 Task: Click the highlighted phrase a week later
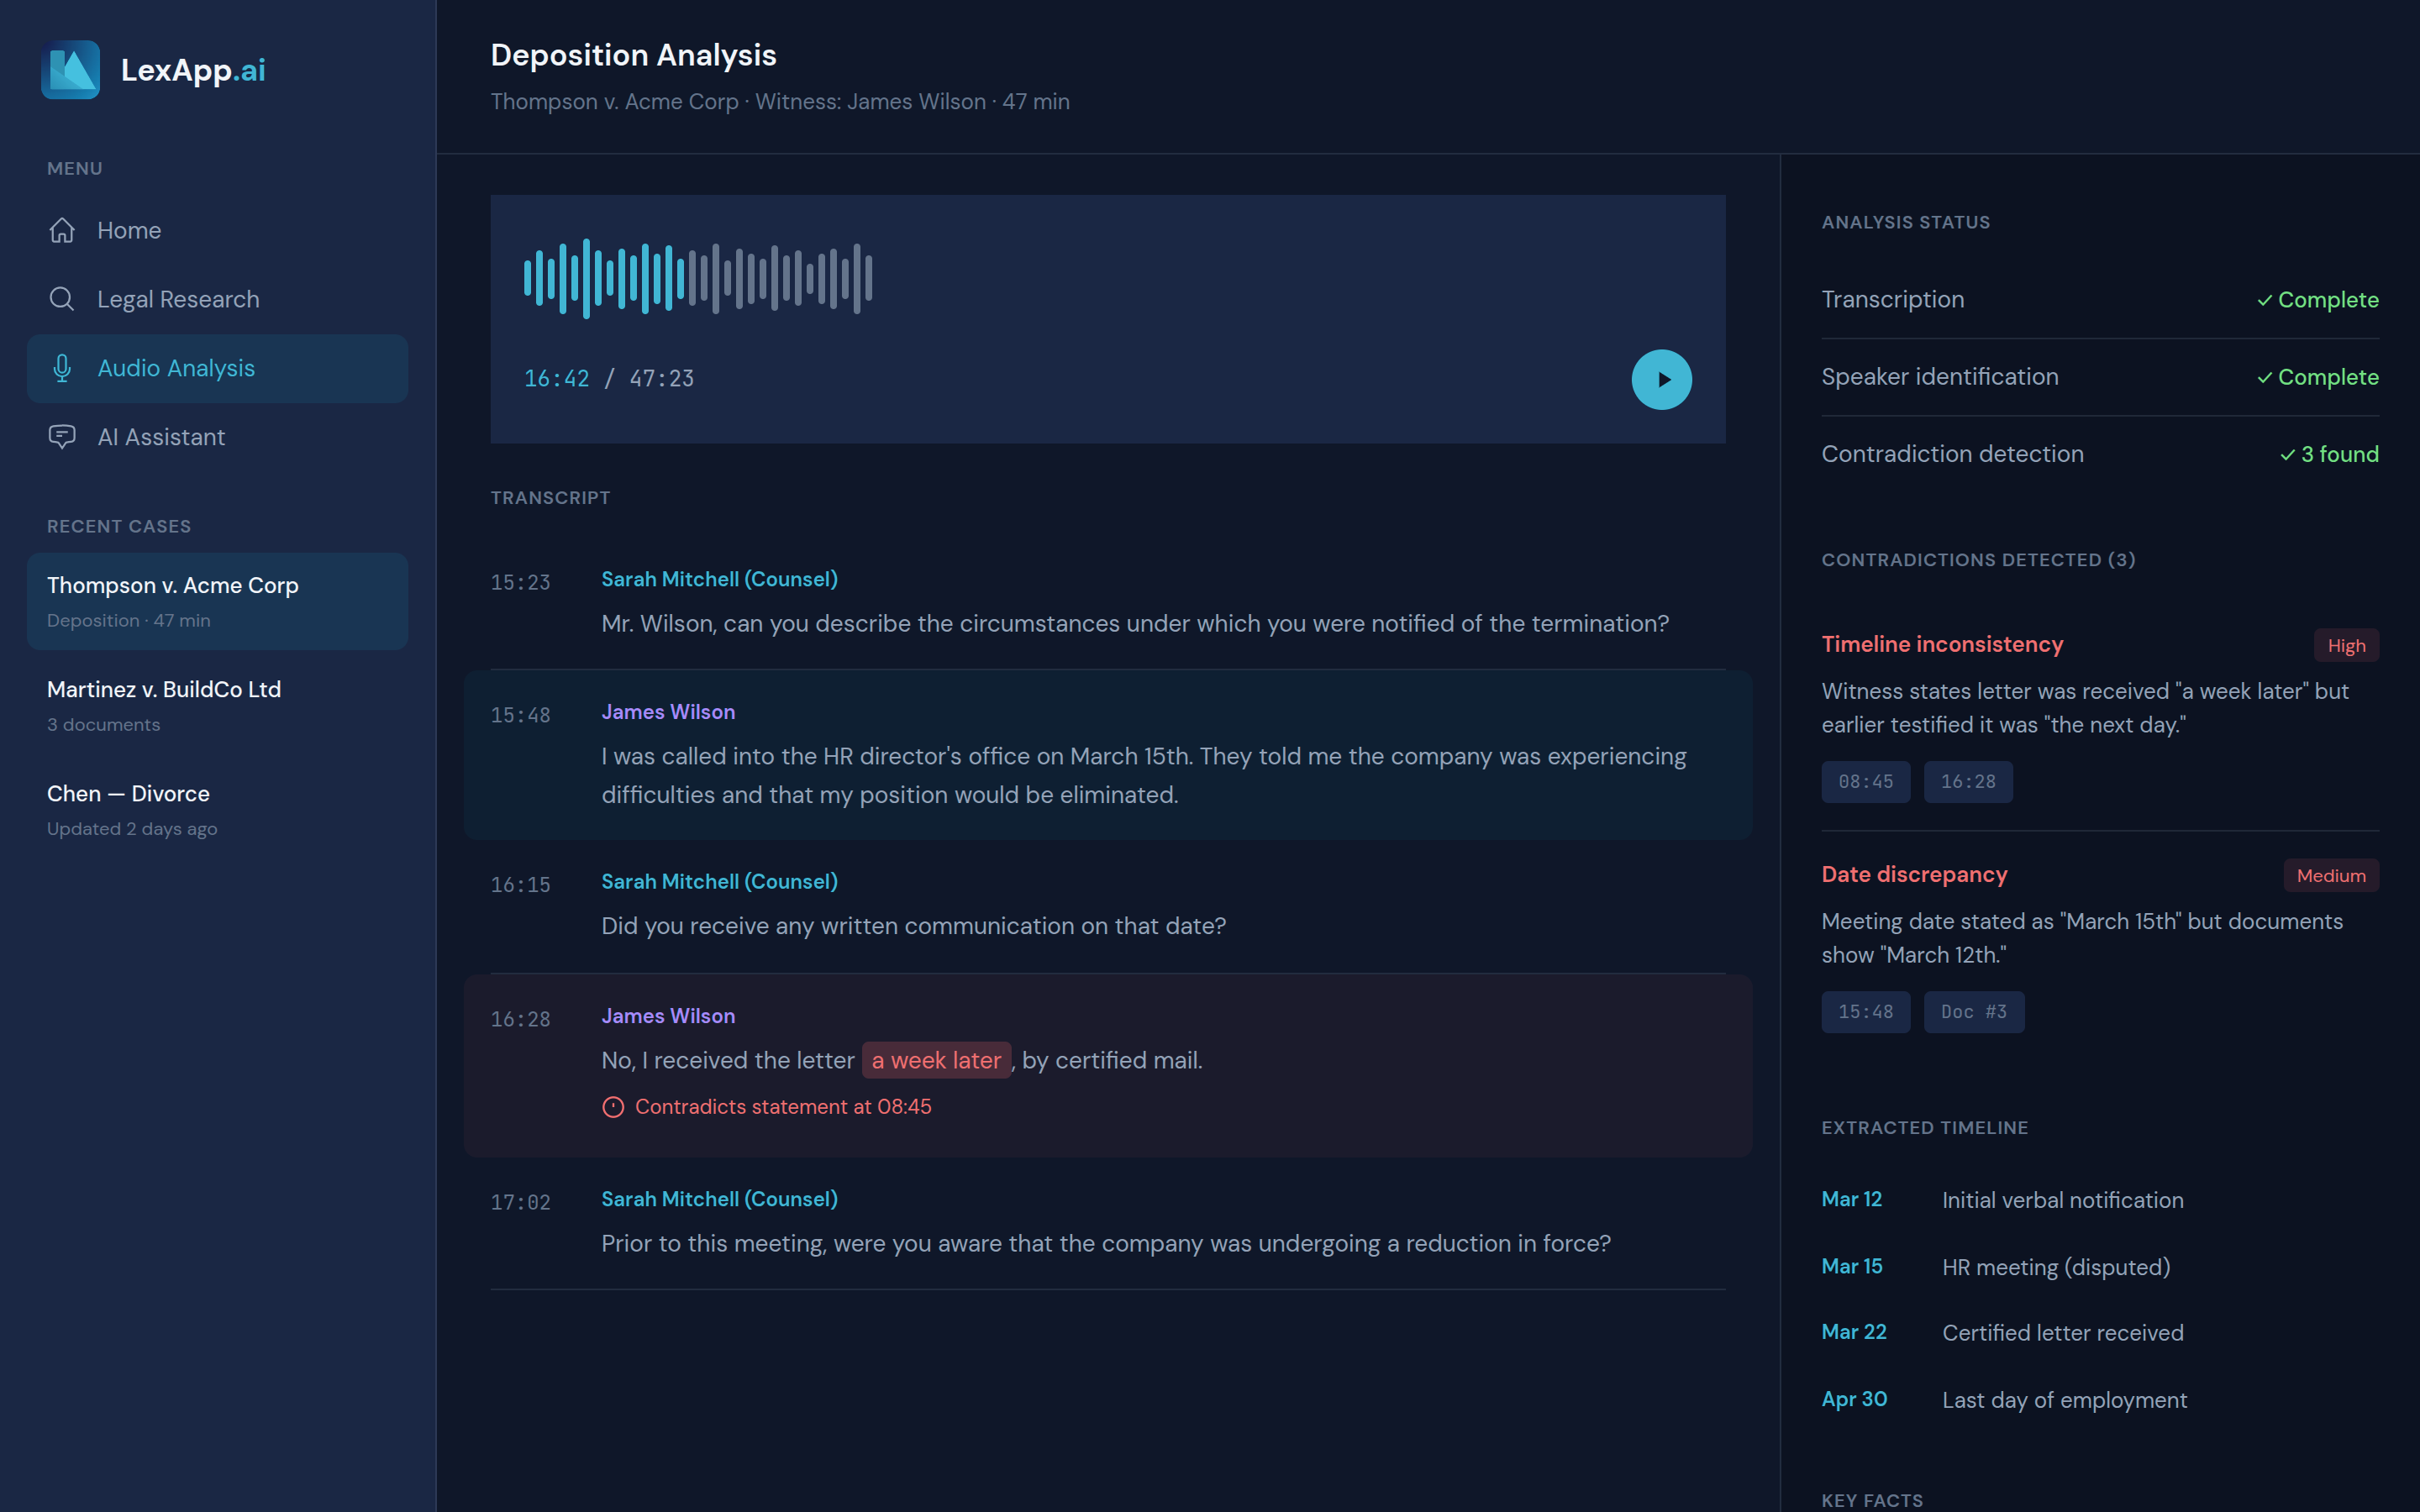coord(935,1059)
